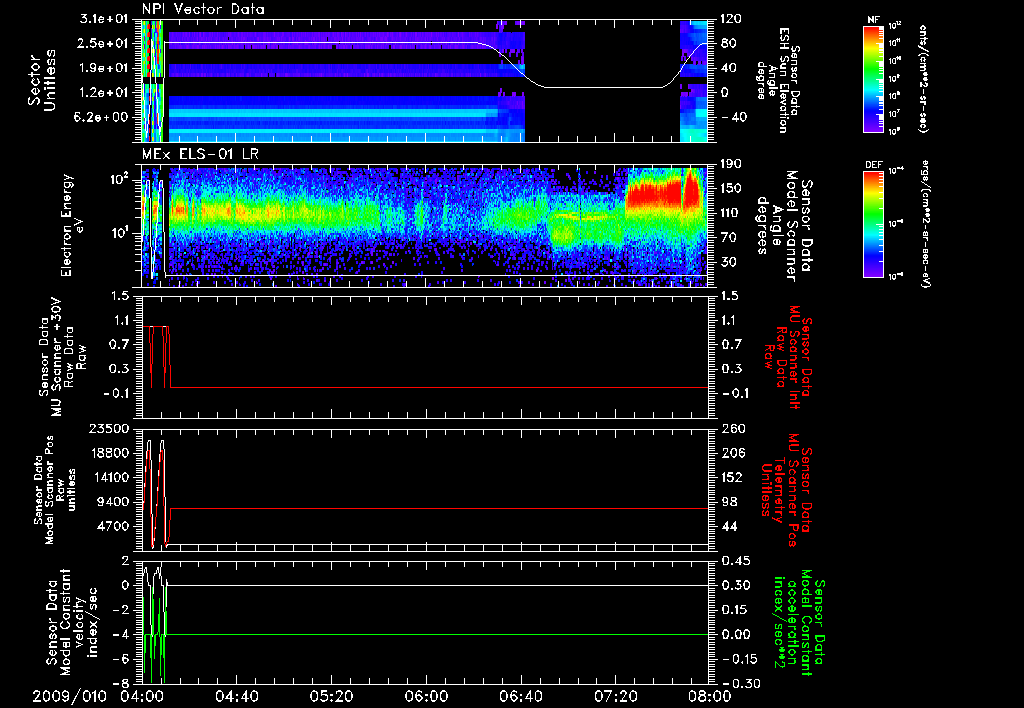Select the 'MU Scanner +30V Raw Data' label
This screenshot has height=708, width=1024.
62,357
